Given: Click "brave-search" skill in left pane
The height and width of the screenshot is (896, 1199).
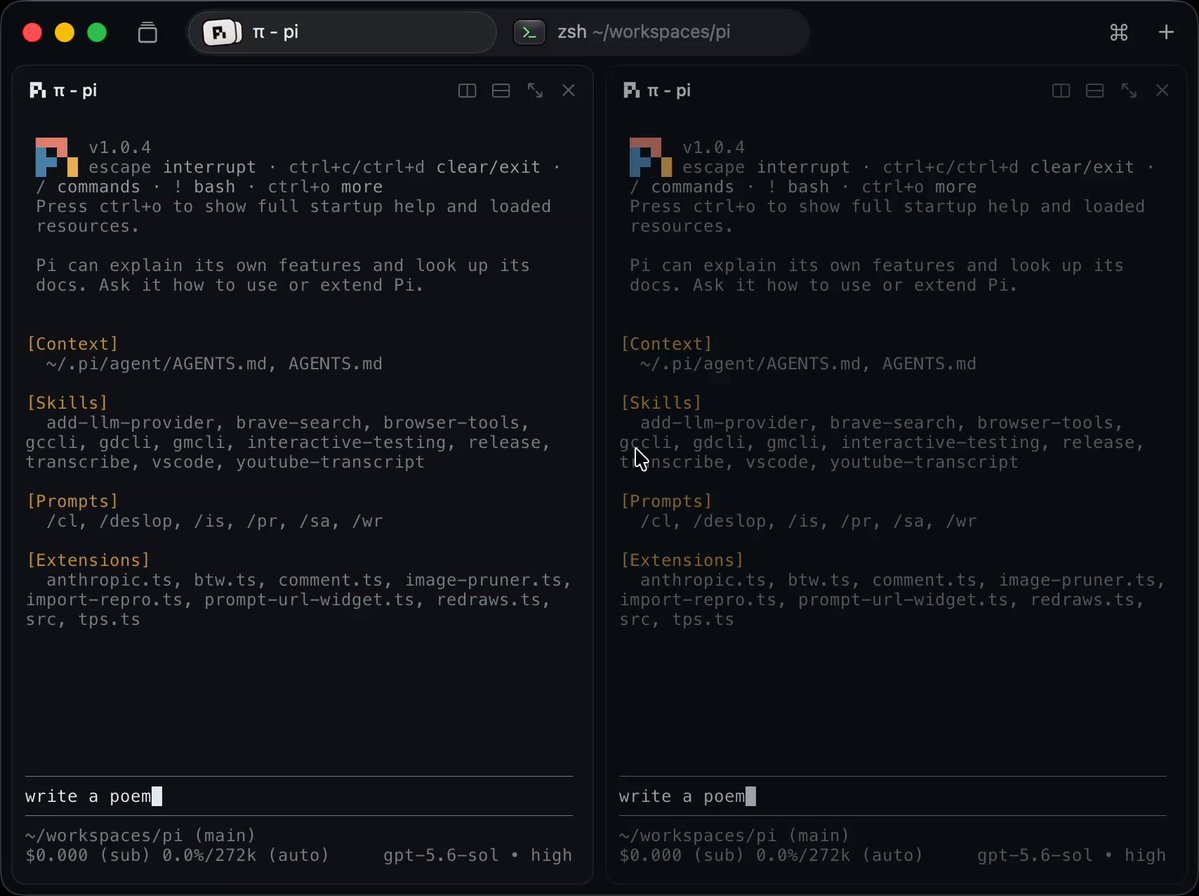Looking at the screenshot, I should click(299, 423).
